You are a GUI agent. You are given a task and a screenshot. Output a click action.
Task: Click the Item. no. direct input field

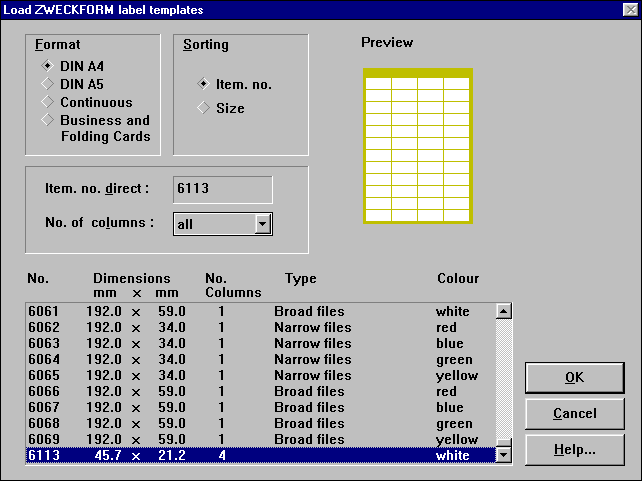pos(223,189)
